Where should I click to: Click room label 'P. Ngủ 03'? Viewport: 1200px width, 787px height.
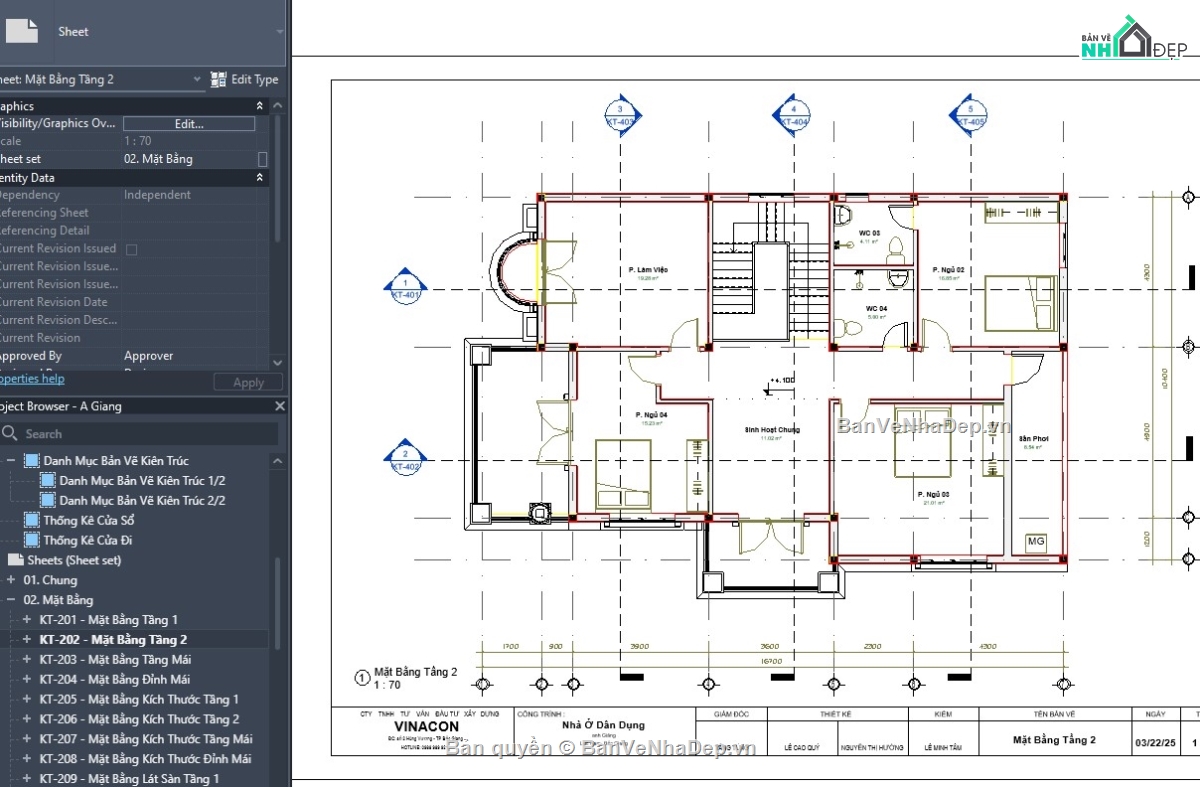pos(933,494)
